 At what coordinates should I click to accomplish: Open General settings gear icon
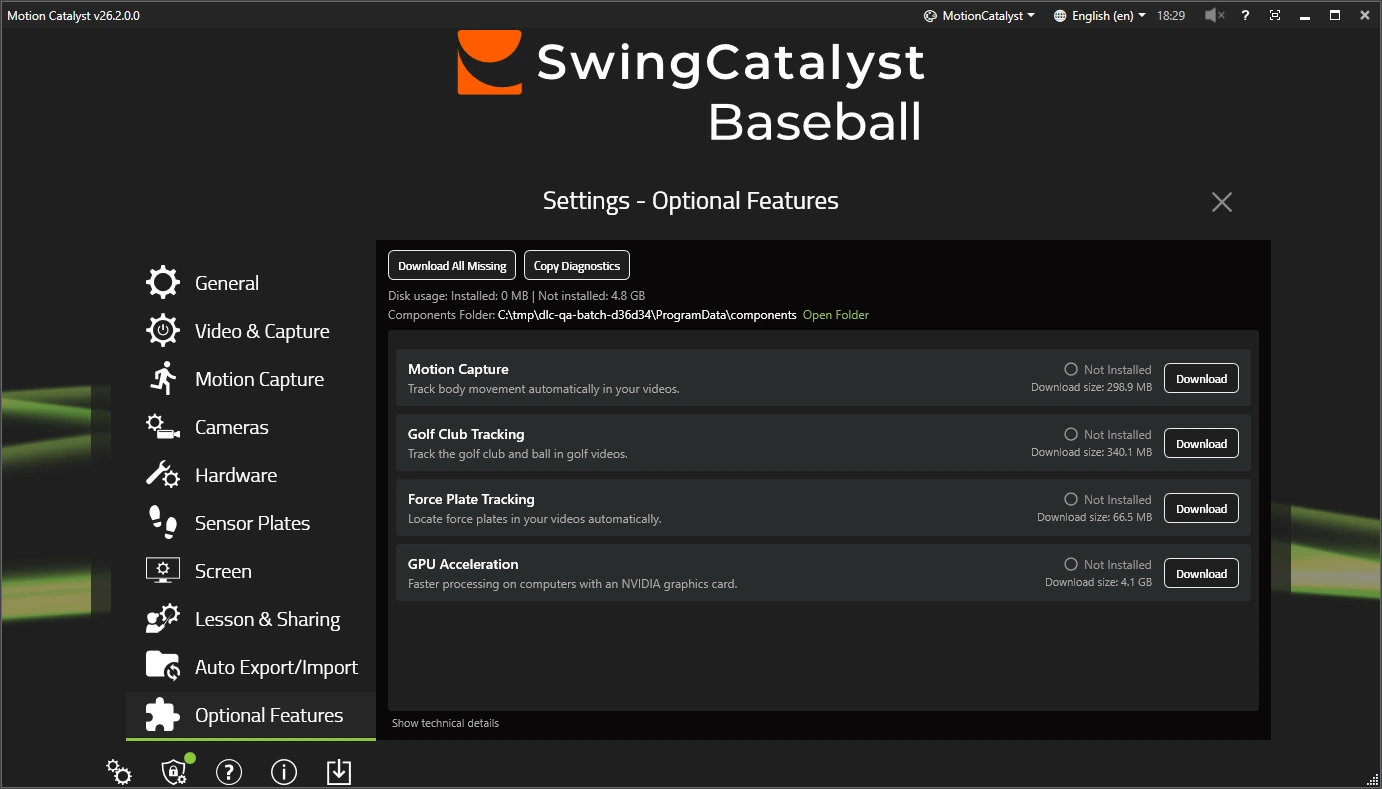pos(163,283)
